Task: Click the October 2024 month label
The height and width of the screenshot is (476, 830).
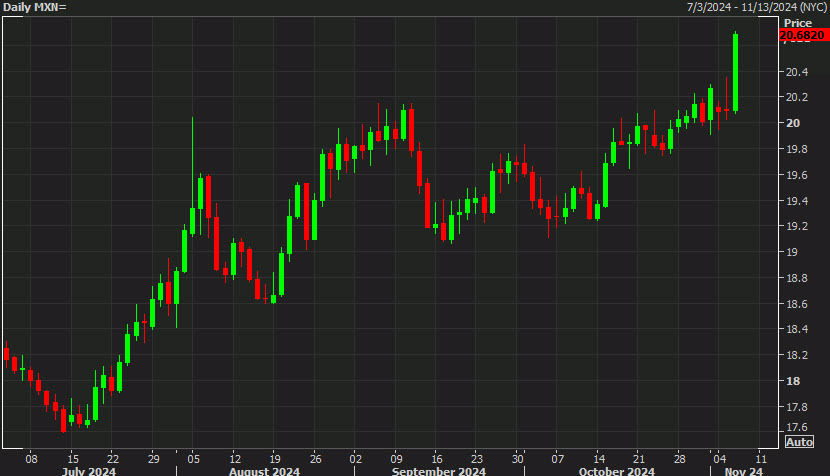Action: (616, 470)
